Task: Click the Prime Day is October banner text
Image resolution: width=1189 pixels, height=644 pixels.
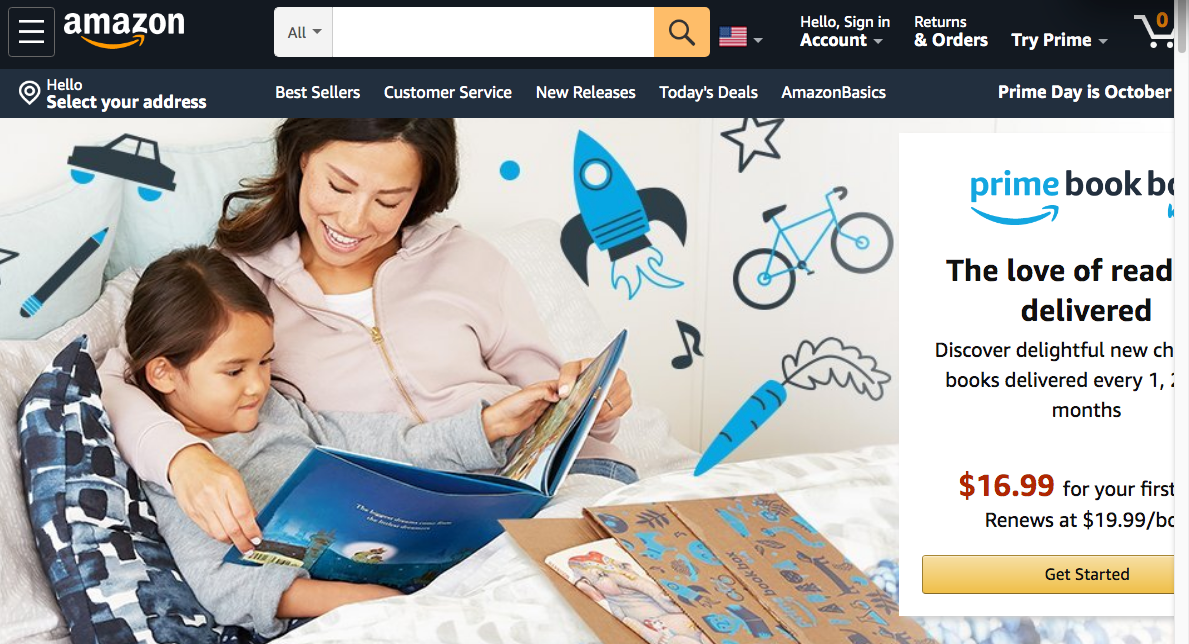Action: pos(1085,92)
